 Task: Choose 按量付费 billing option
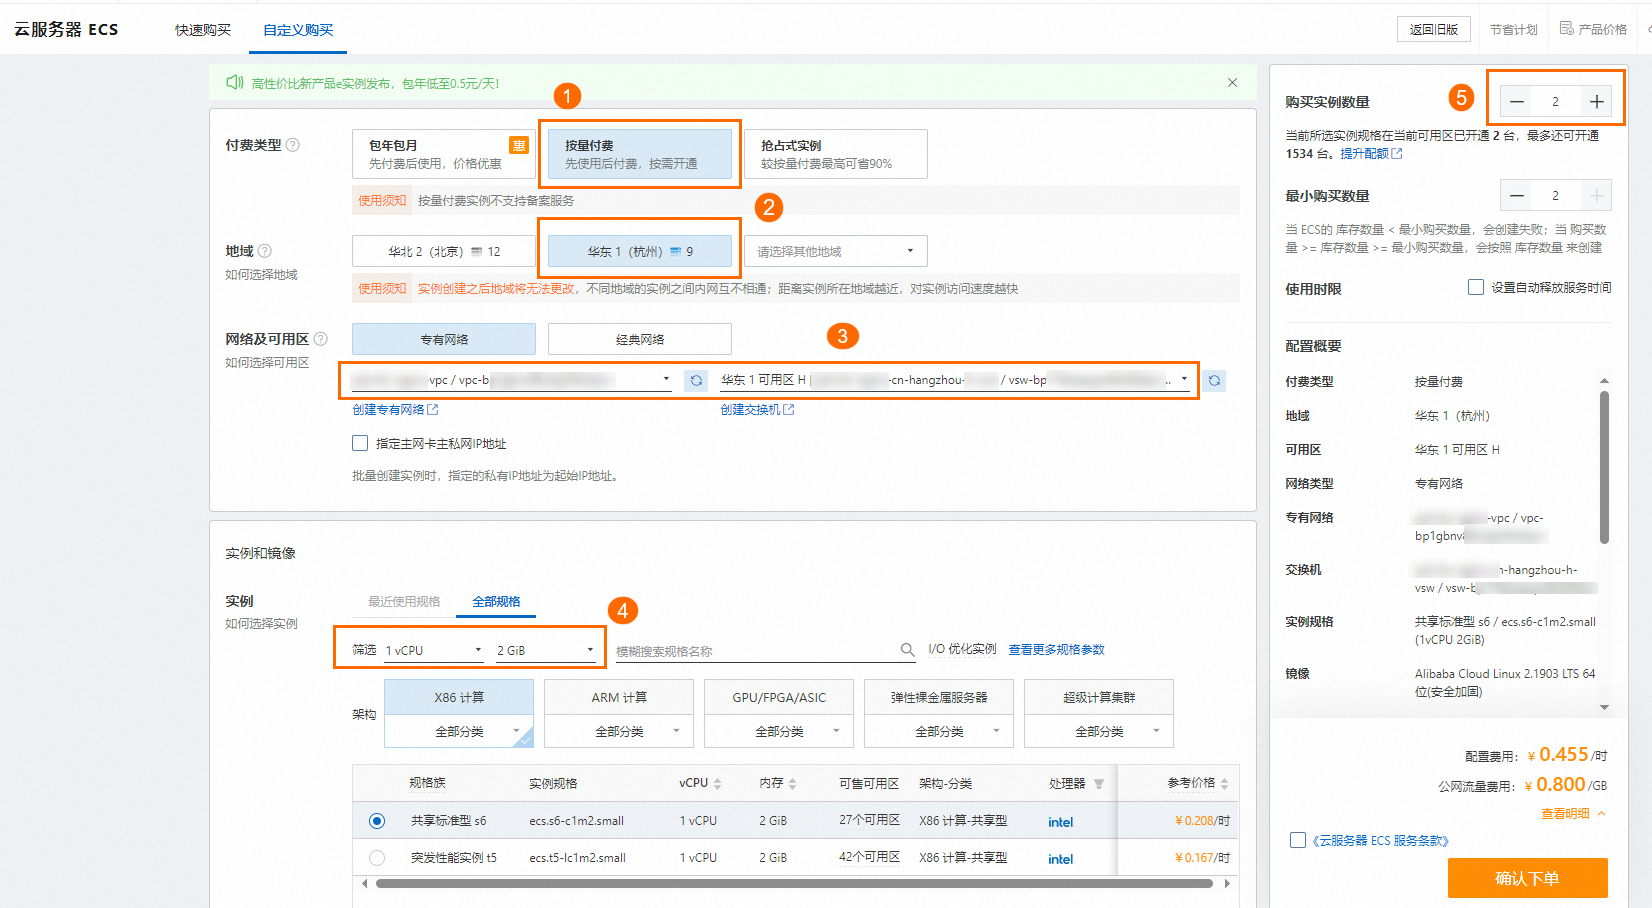click(640, 154)
